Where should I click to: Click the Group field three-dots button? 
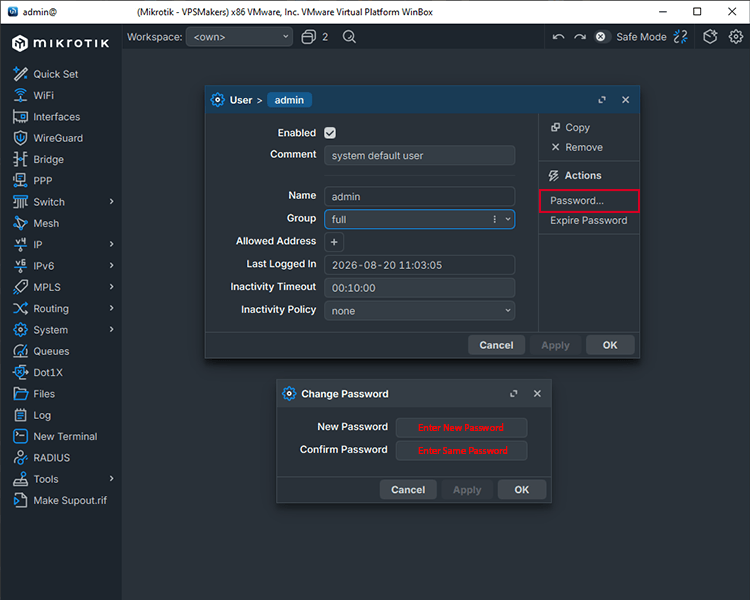coord(495,219)
